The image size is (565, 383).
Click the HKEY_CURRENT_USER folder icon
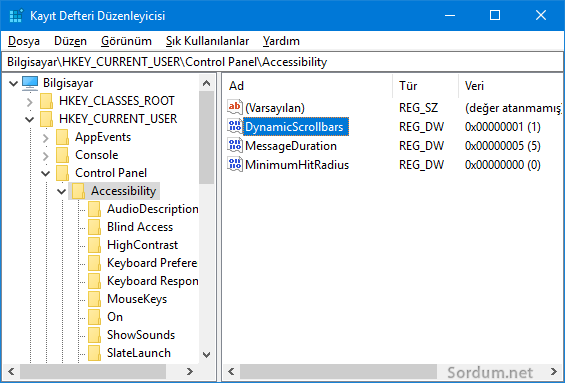(x=46, y=119)
